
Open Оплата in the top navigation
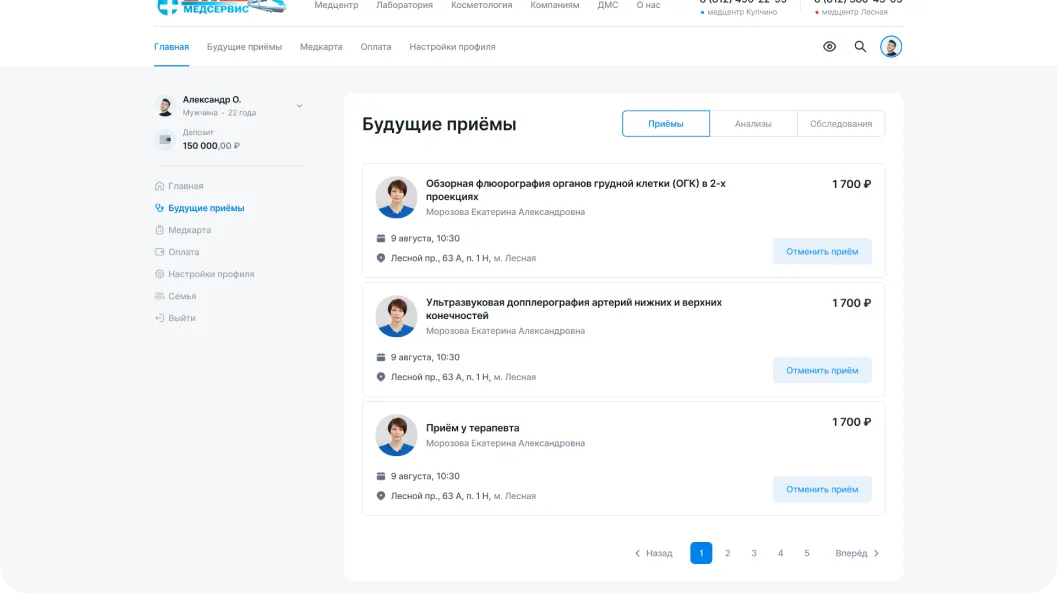point(375,47)
